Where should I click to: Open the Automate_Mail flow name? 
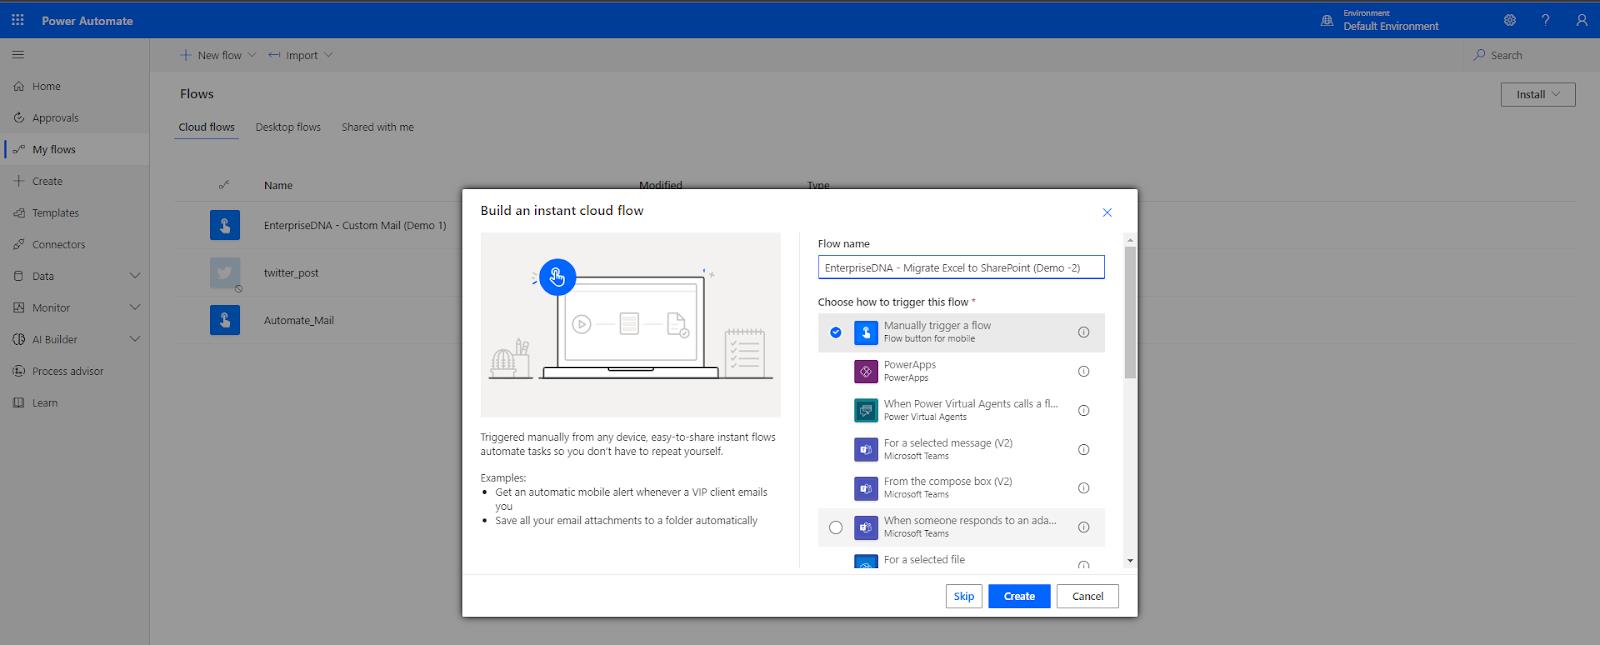click(299, 320)
